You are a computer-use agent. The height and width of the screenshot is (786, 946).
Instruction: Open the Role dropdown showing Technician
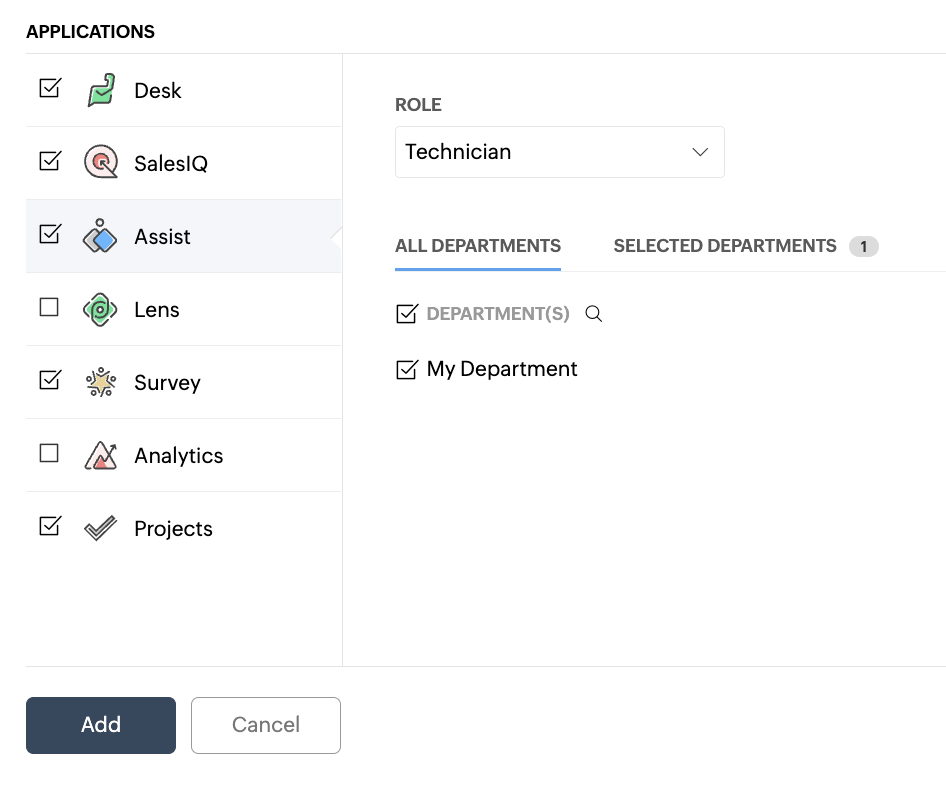tap(540, 152)
